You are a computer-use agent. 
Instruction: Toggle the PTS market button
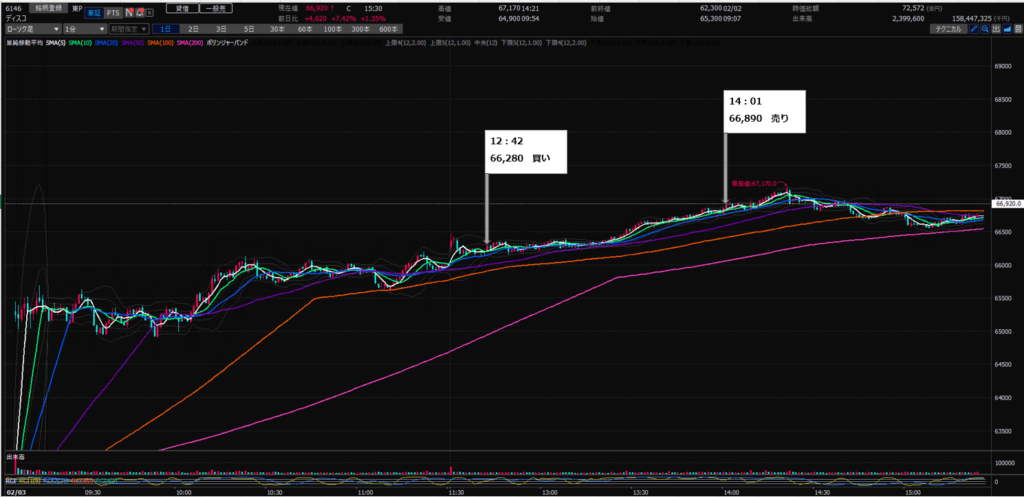point(111,14)
